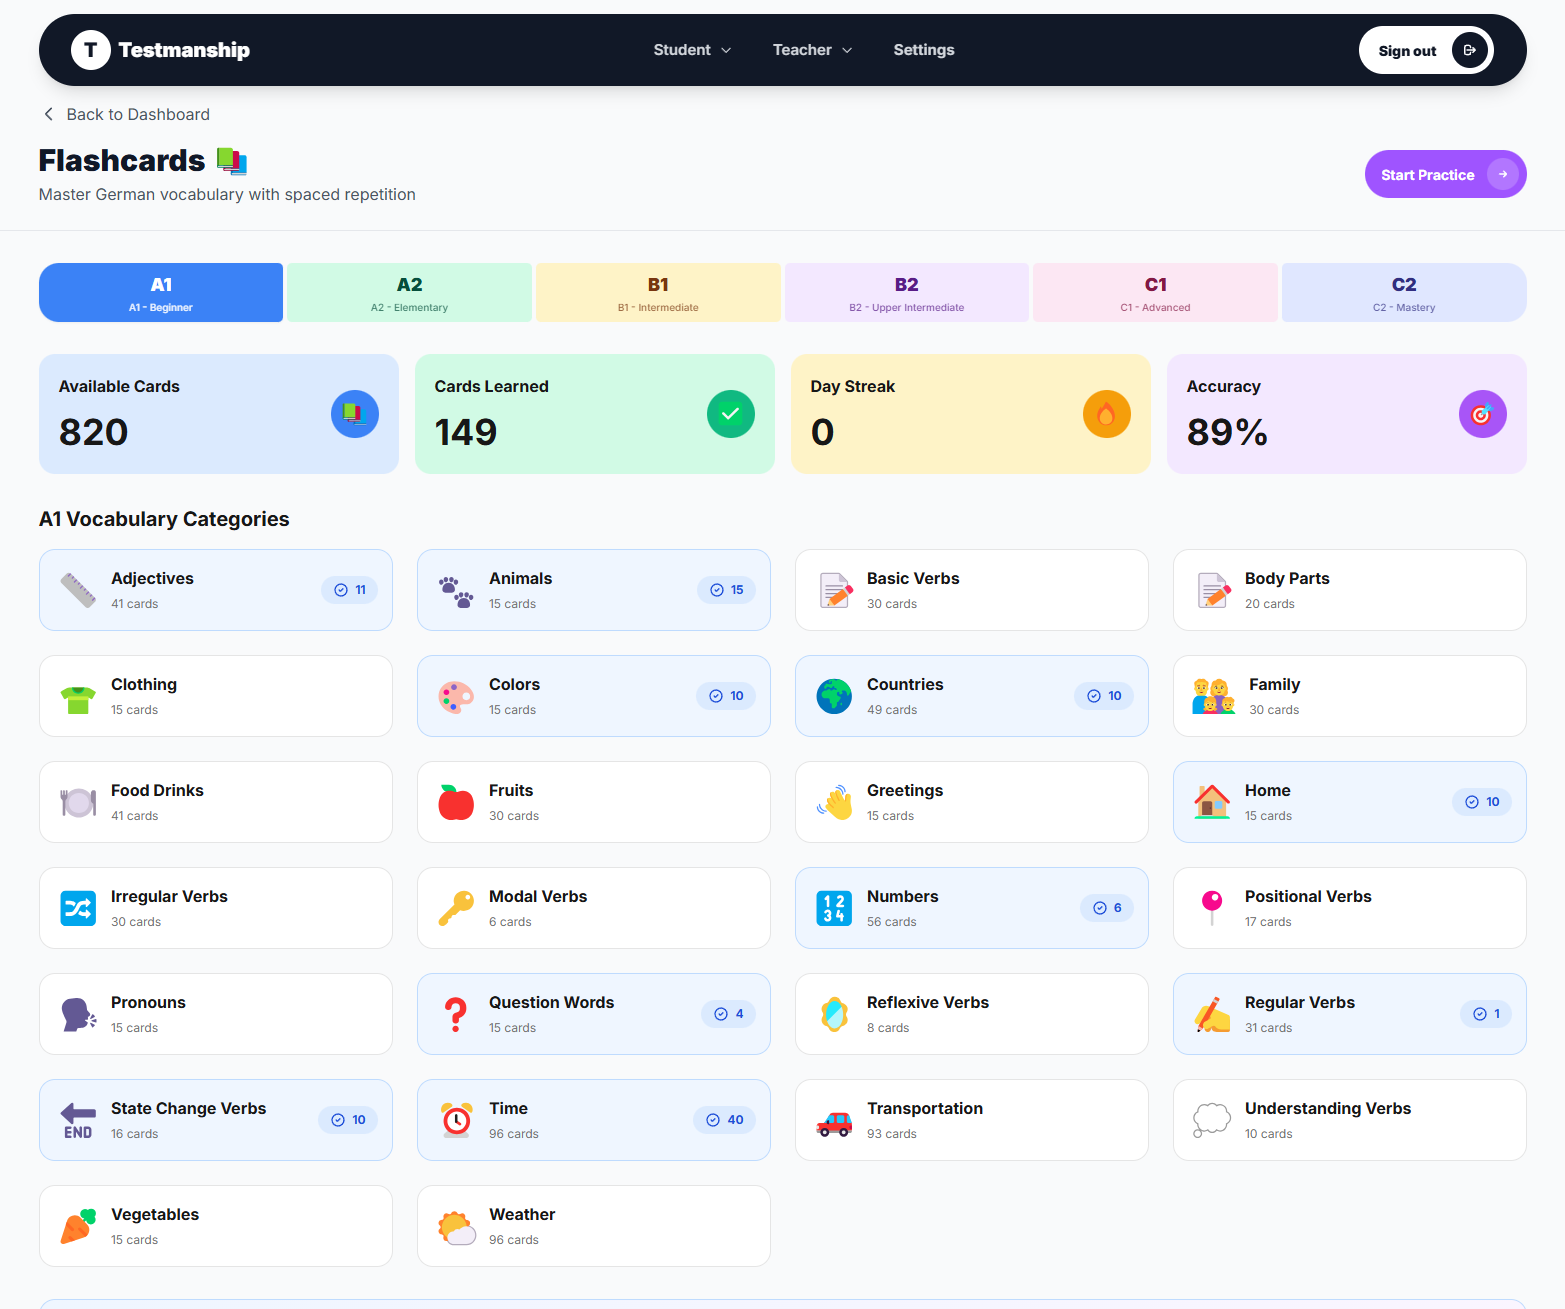The height and width of the screenshot is (1309, 1565).
Task: Click the Modal Verbs key icon
Action: 456,909
